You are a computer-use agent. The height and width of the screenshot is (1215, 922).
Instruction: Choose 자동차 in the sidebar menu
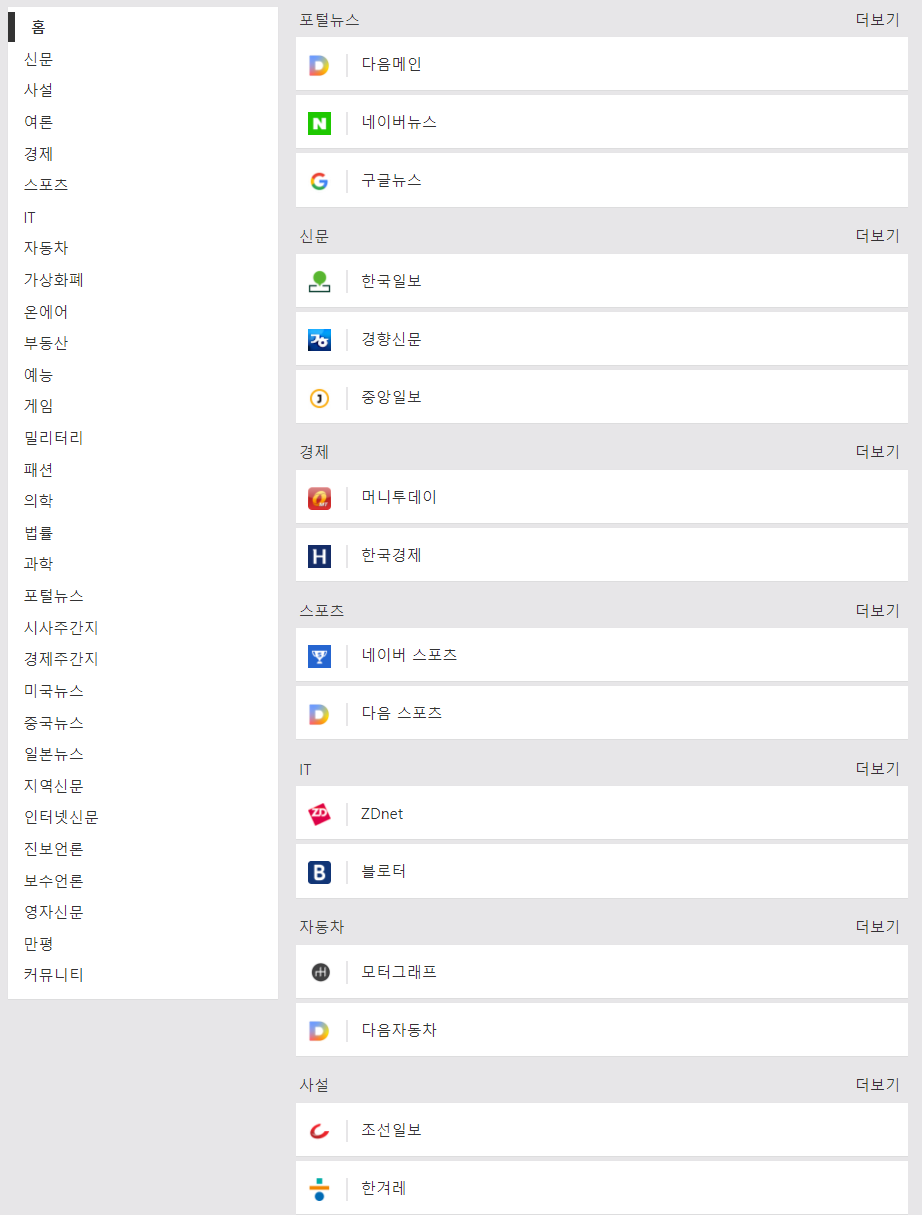(x=46, y=248)
